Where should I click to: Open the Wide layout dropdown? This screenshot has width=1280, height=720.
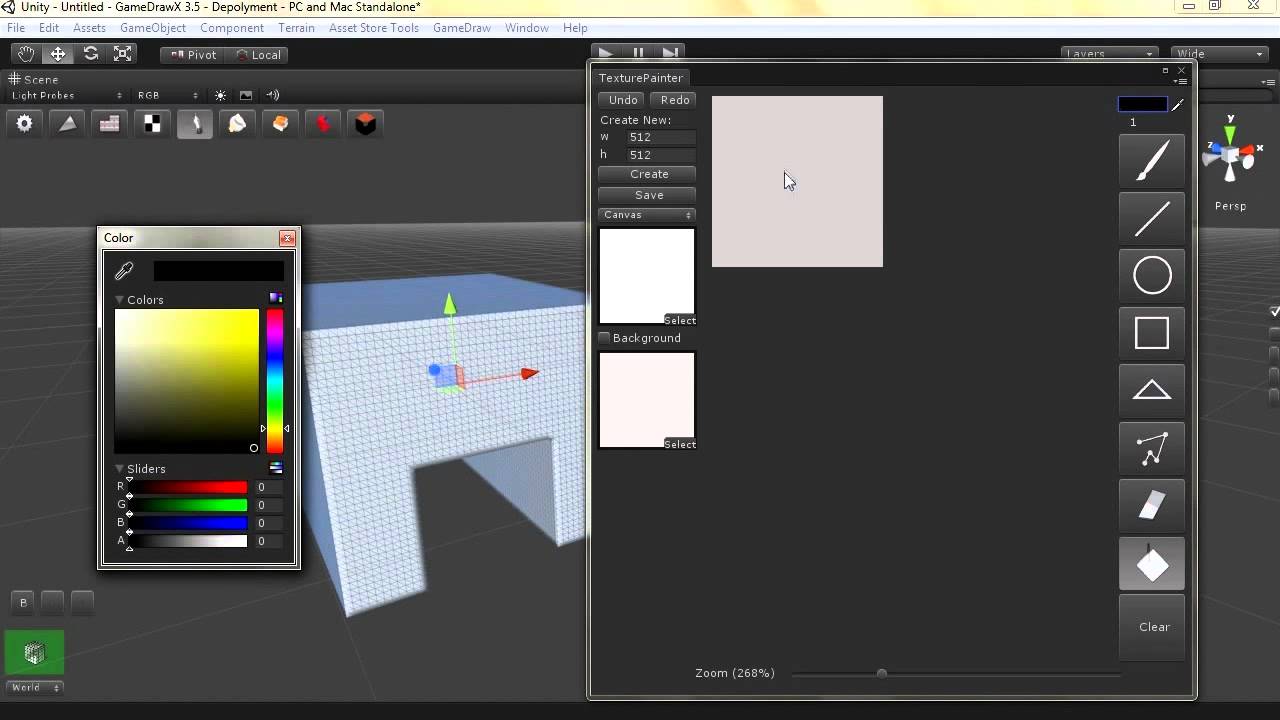pyautogui.click(x=1220, y=53)
